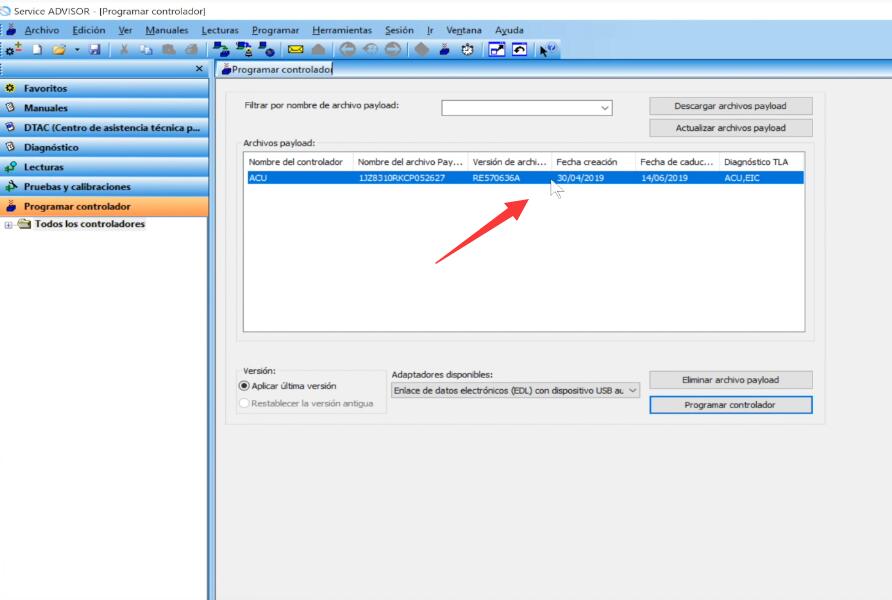
Task: Click the yellow envelope message icon
Action: point(295,50)
